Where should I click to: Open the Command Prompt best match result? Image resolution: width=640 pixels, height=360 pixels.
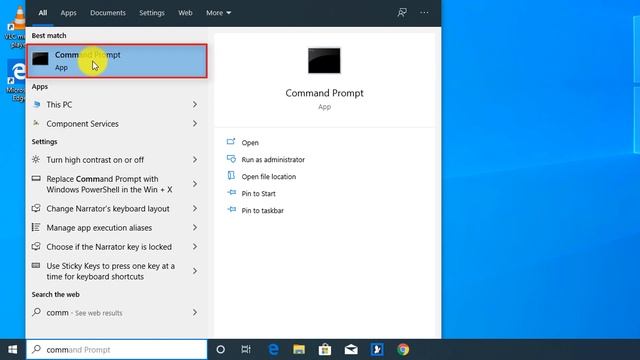tap(117, 61)
